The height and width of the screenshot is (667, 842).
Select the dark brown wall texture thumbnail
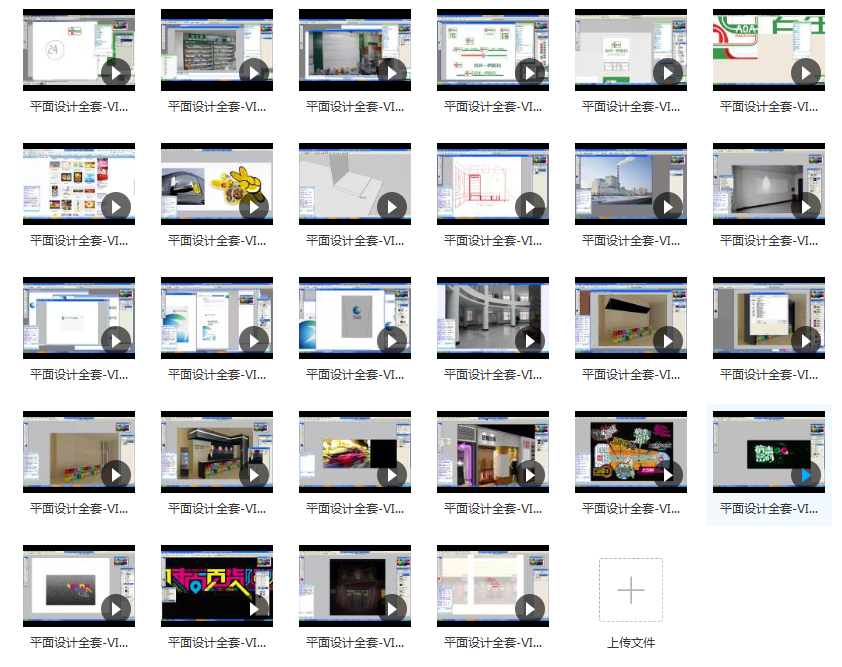(354, 587)
